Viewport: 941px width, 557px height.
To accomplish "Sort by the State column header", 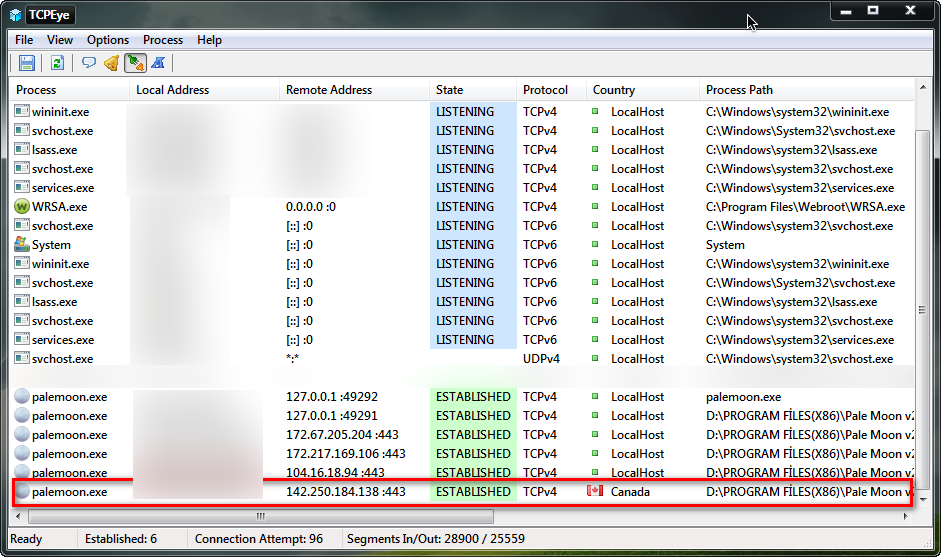I will click(473, 89).
